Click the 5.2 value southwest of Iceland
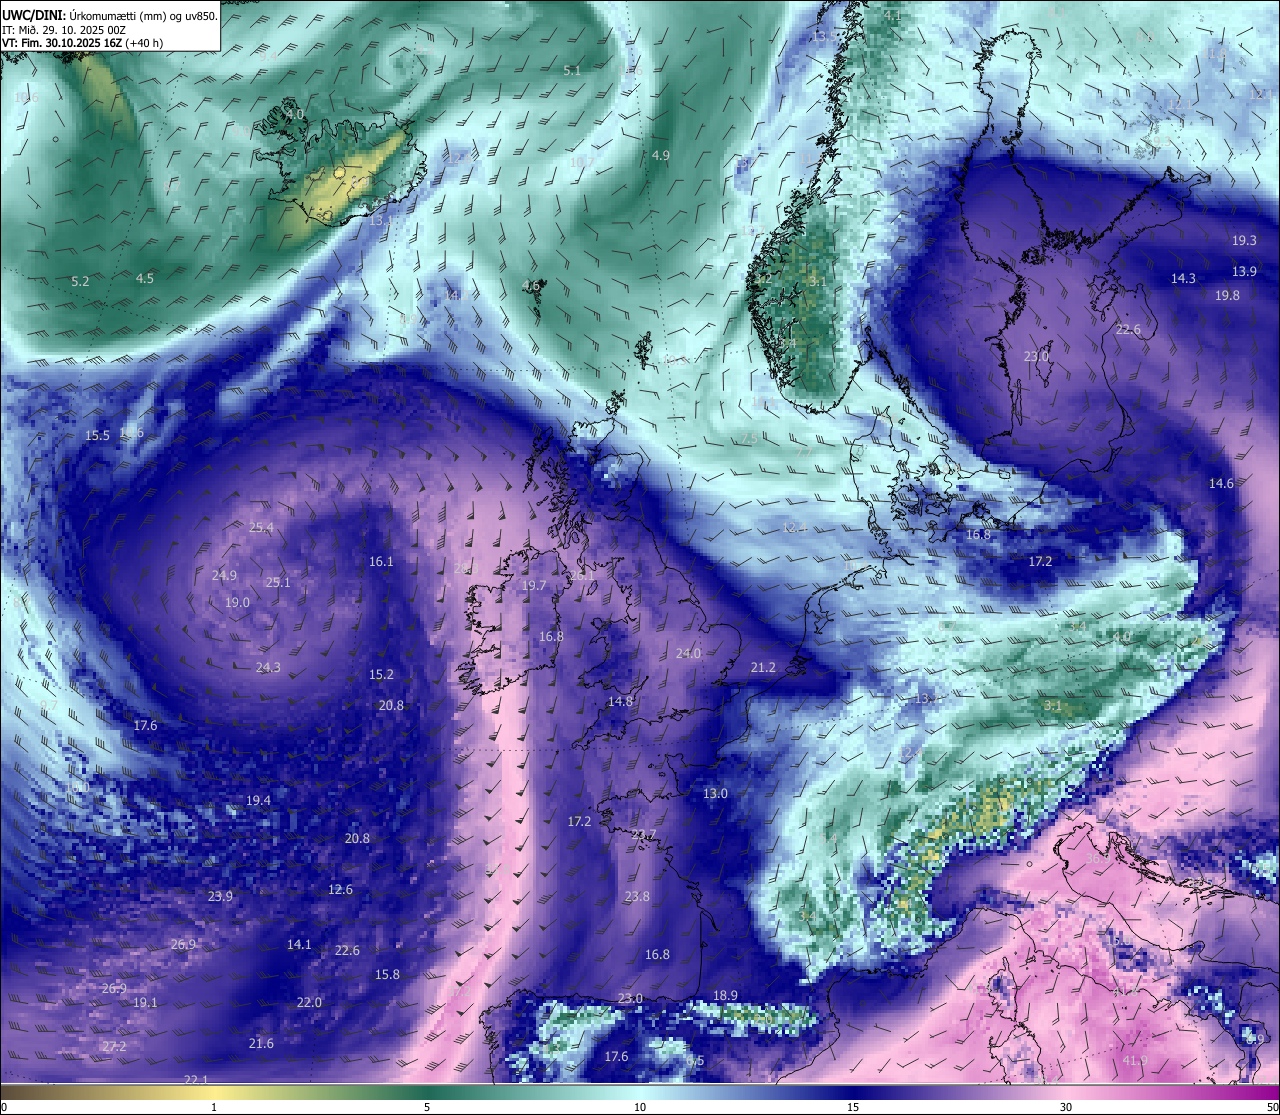The height and width of the screenshot is (1115, 1280). point(81,282)
